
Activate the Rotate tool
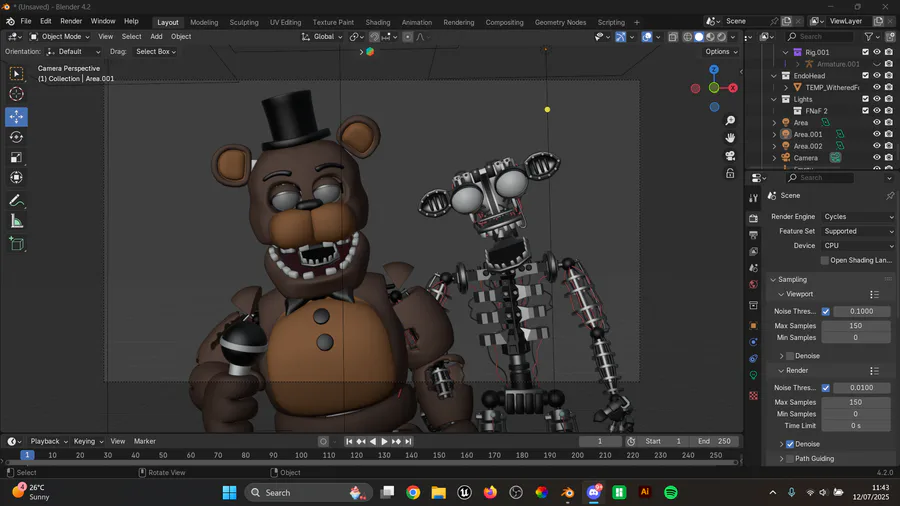click(x=16, y=137)
